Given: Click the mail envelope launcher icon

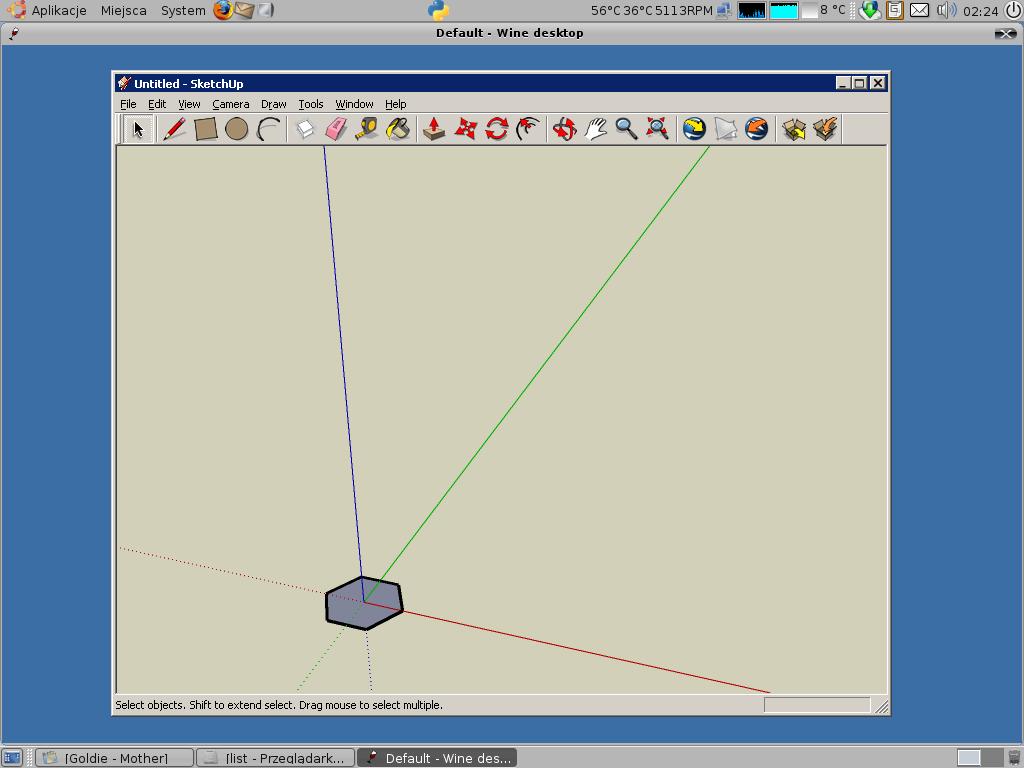Looking at the screenshot, I should 244,10.
